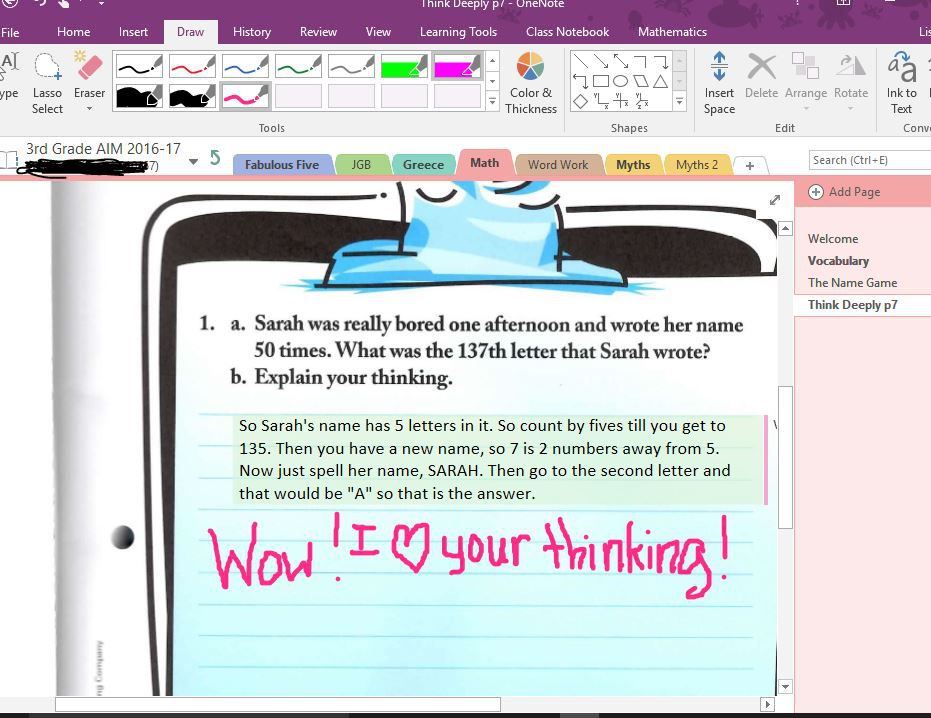Open the notebook list dropdown arrow

click(193, 160)
